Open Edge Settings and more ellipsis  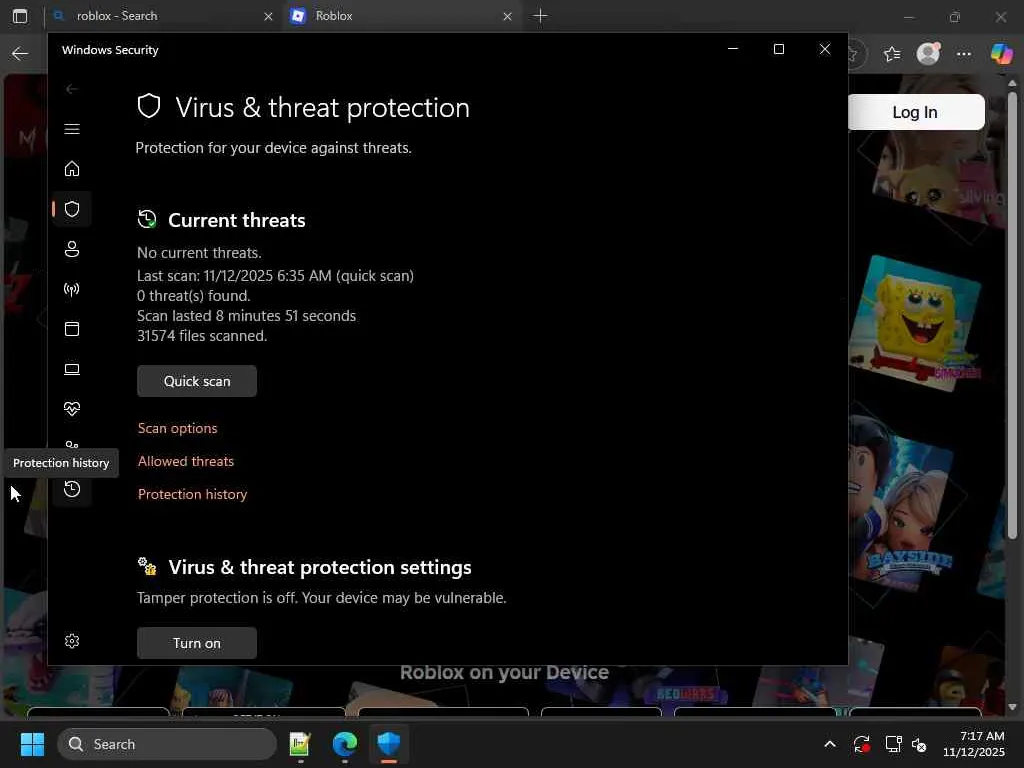click(x=964, y=54)
